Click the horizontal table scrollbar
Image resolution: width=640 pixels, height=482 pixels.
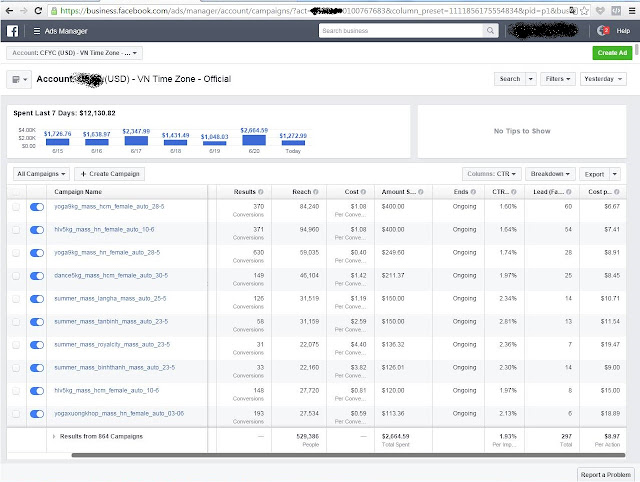click(348, 455)
